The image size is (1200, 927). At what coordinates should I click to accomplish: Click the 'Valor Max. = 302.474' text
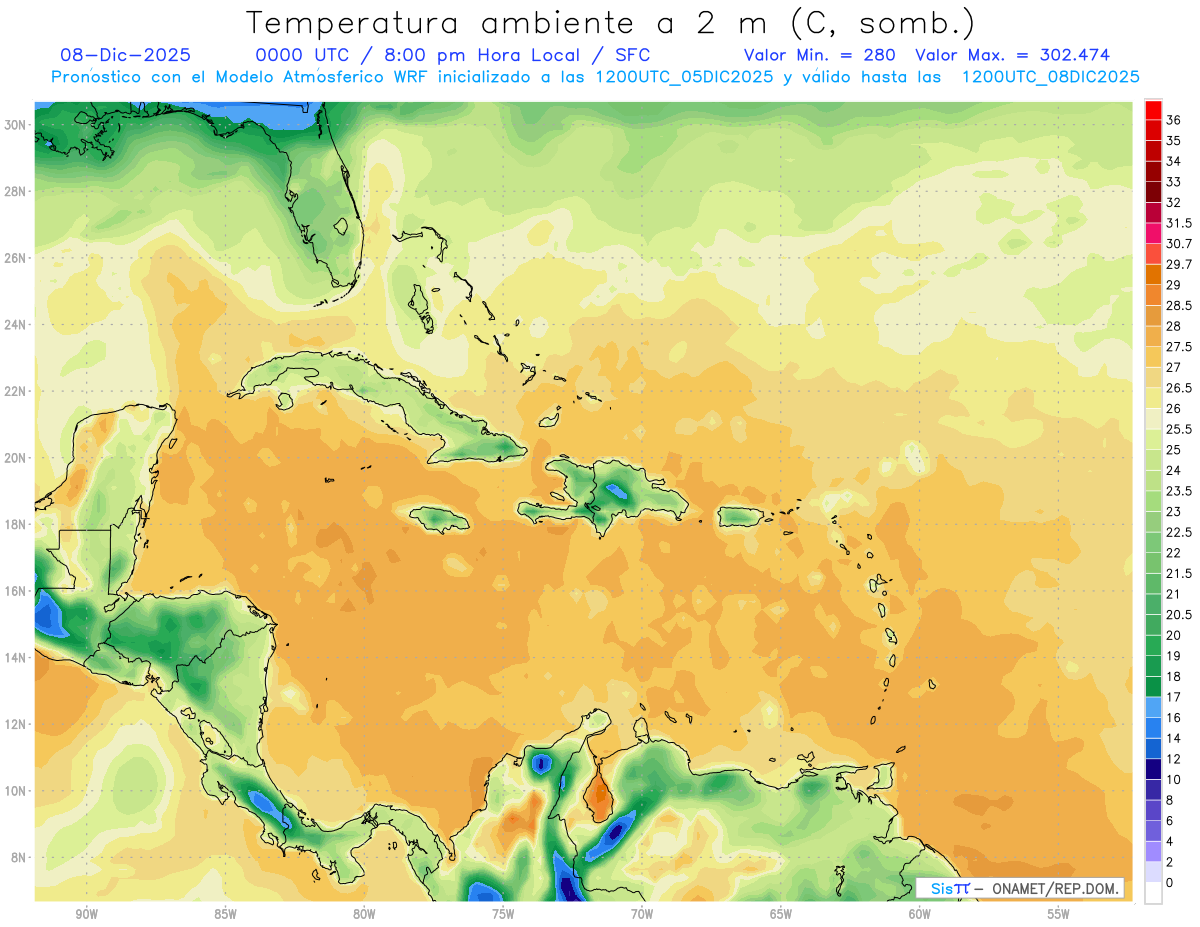[x=1012, y=55]
